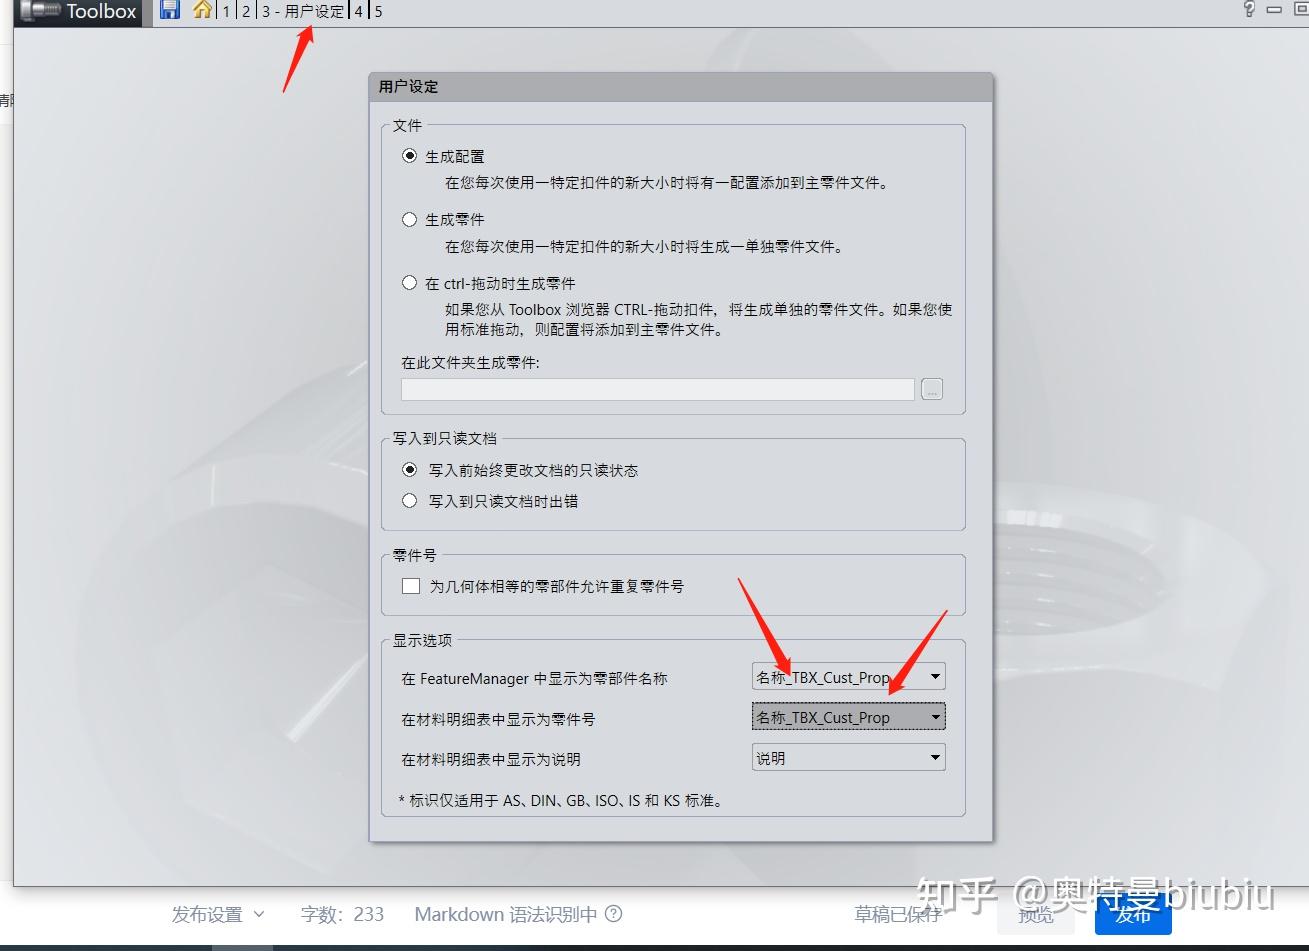Click the Toolbox logo icon
The image size is (1309, 951).
pos(40,12)
